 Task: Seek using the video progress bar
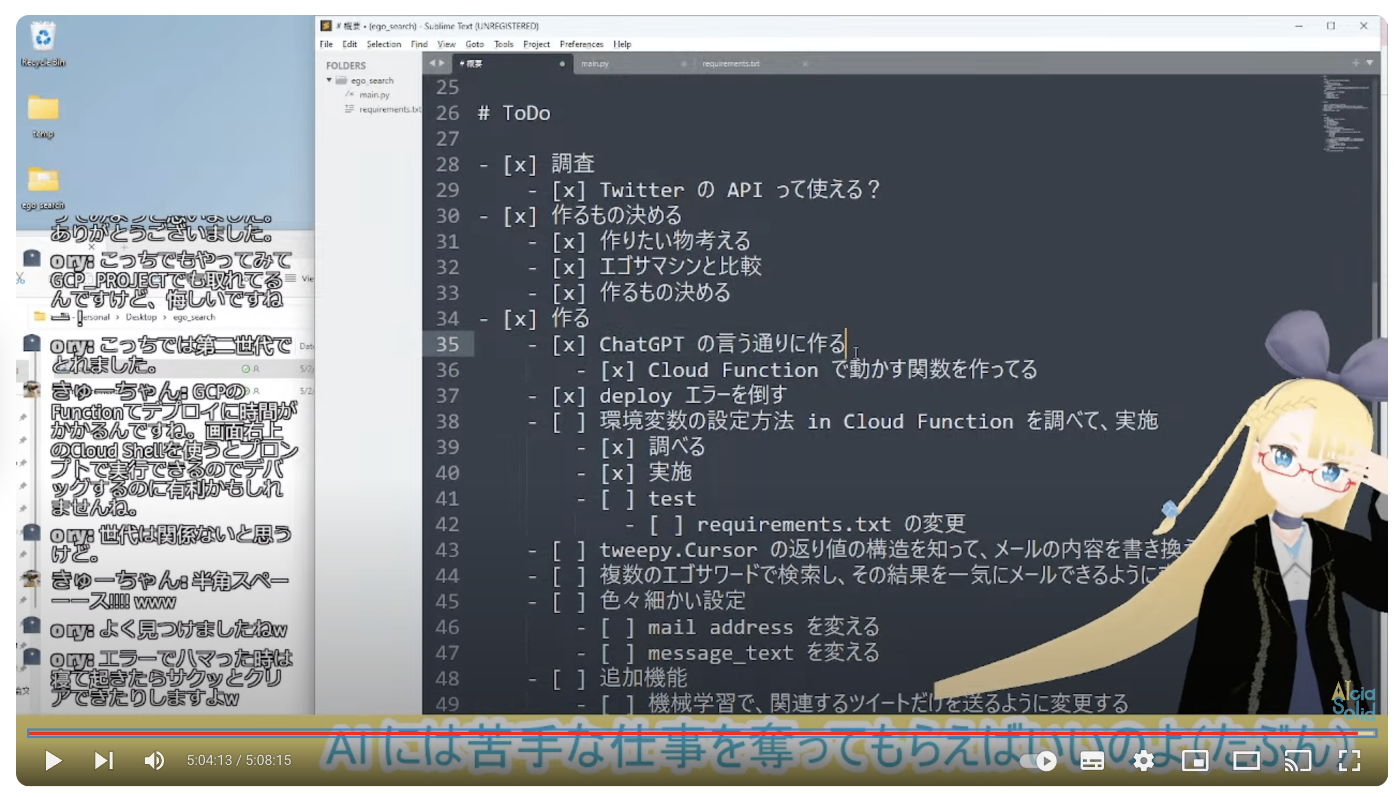(x=700, y=732)
